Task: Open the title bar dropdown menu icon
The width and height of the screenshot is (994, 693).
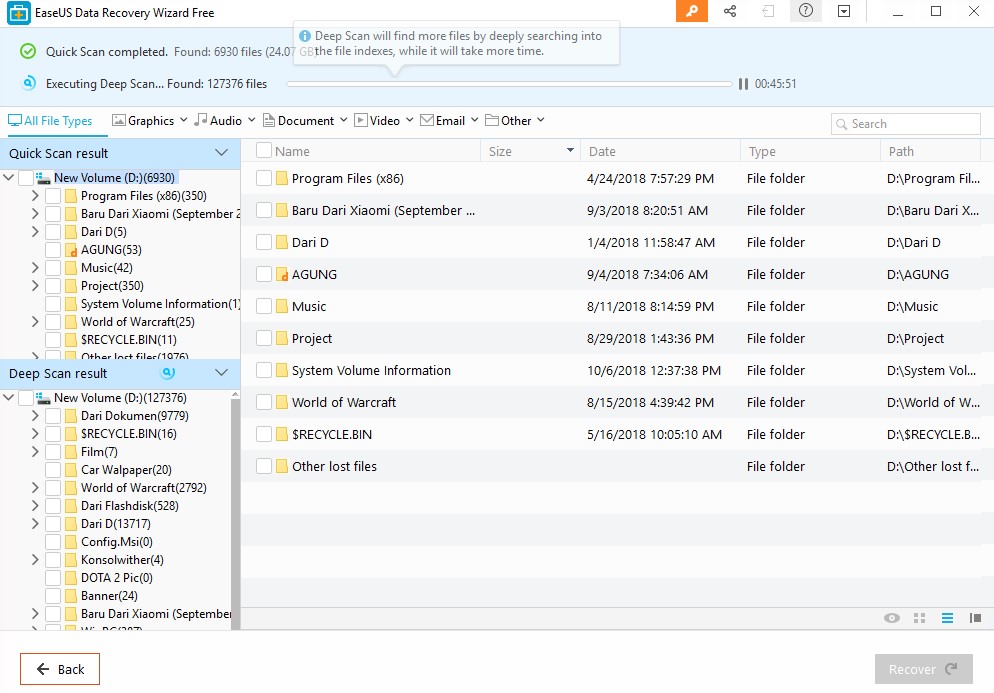Action: pos(844,11)
